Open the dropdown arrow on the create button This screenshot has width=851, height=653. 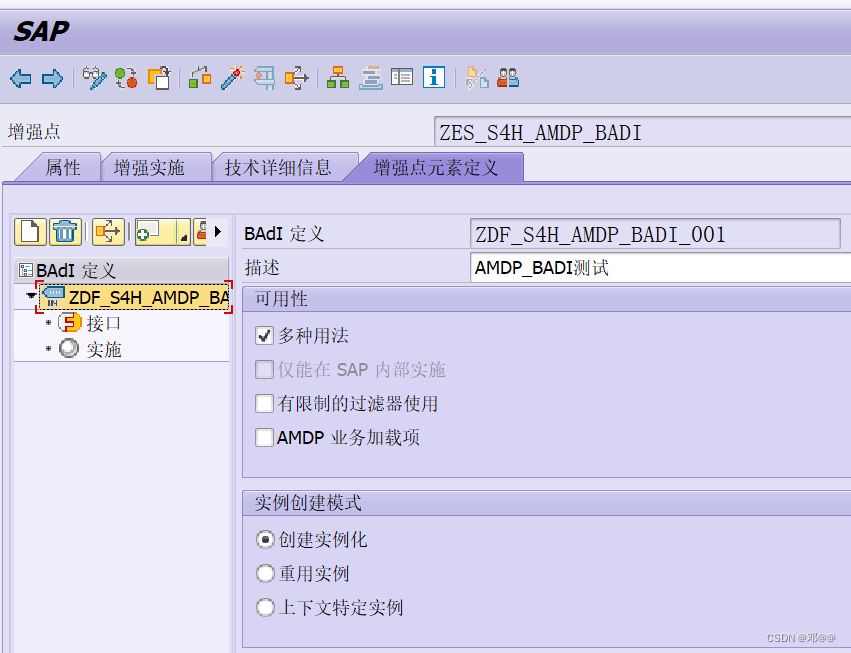click(x=184, y=232)
